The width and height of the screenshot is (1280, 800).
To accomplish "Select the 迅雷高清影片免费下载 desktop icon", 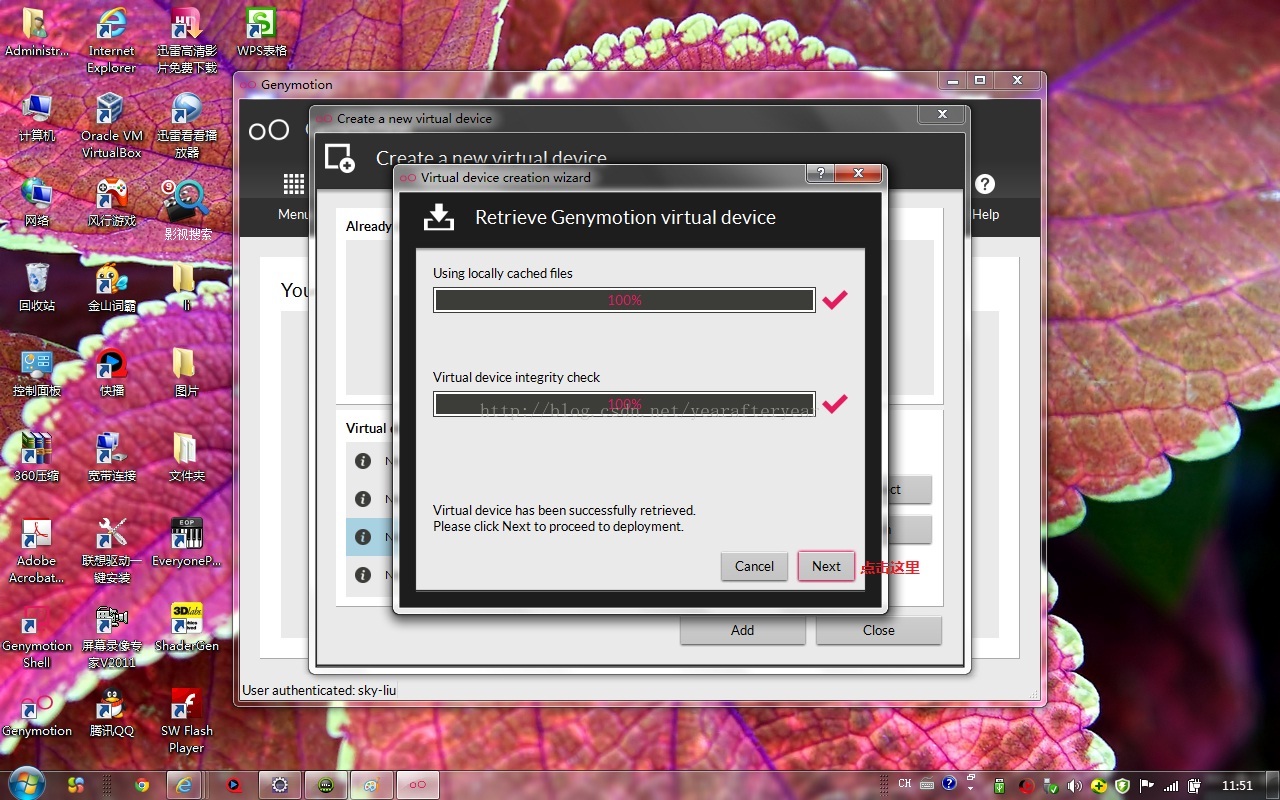I will tap(186, 41).
